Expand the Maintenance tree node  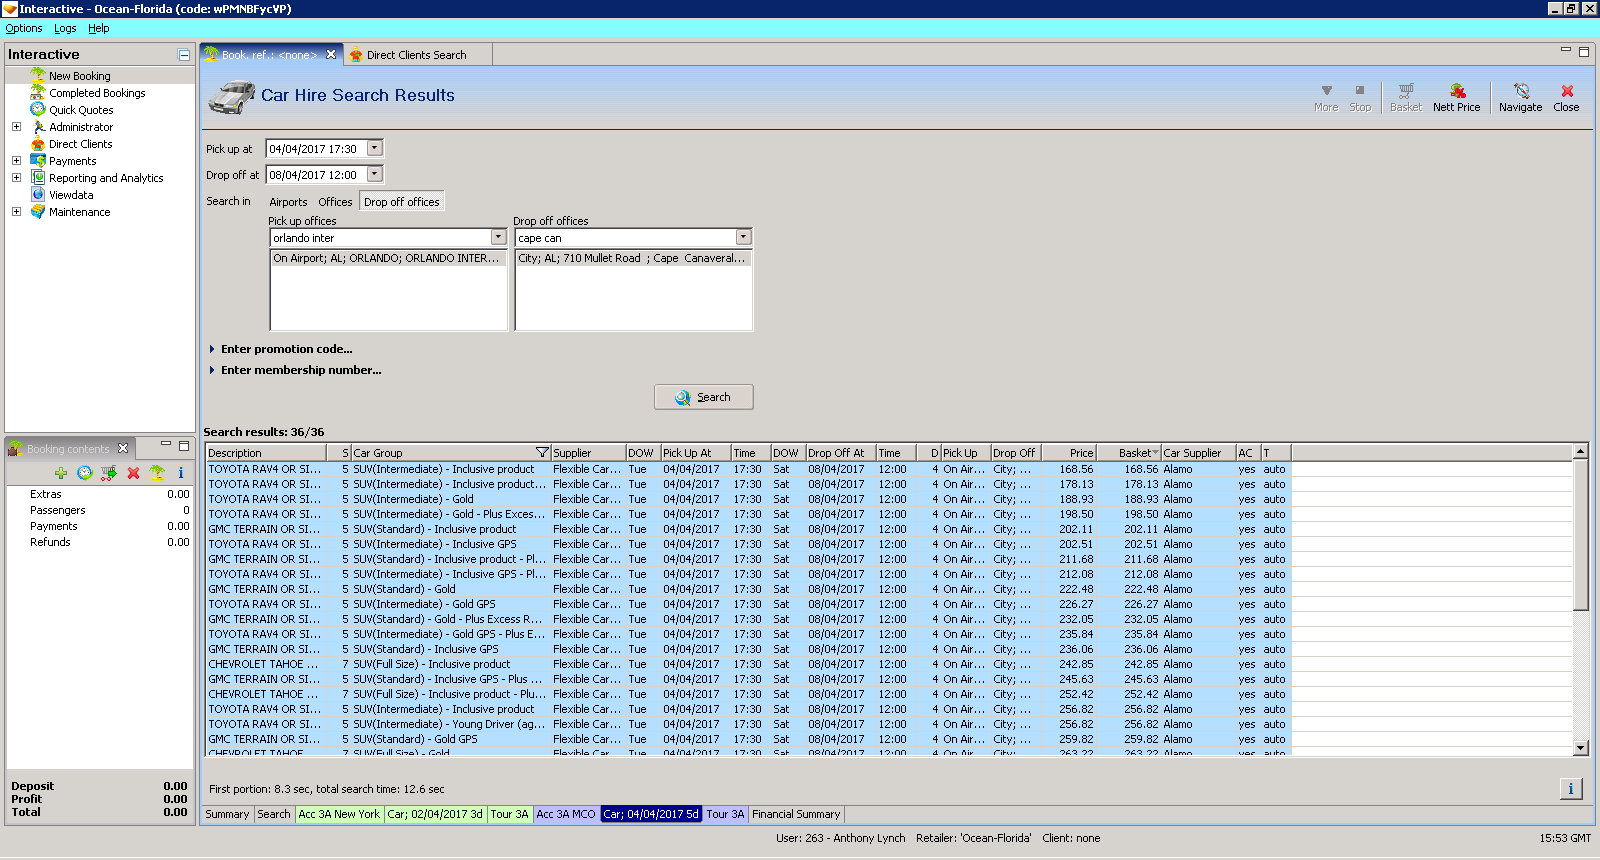click(16, 212)
